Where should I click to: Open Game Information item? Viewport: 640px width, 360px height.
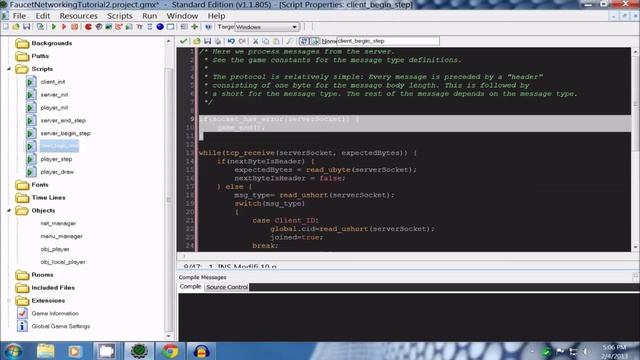click(x=55, y=313)
